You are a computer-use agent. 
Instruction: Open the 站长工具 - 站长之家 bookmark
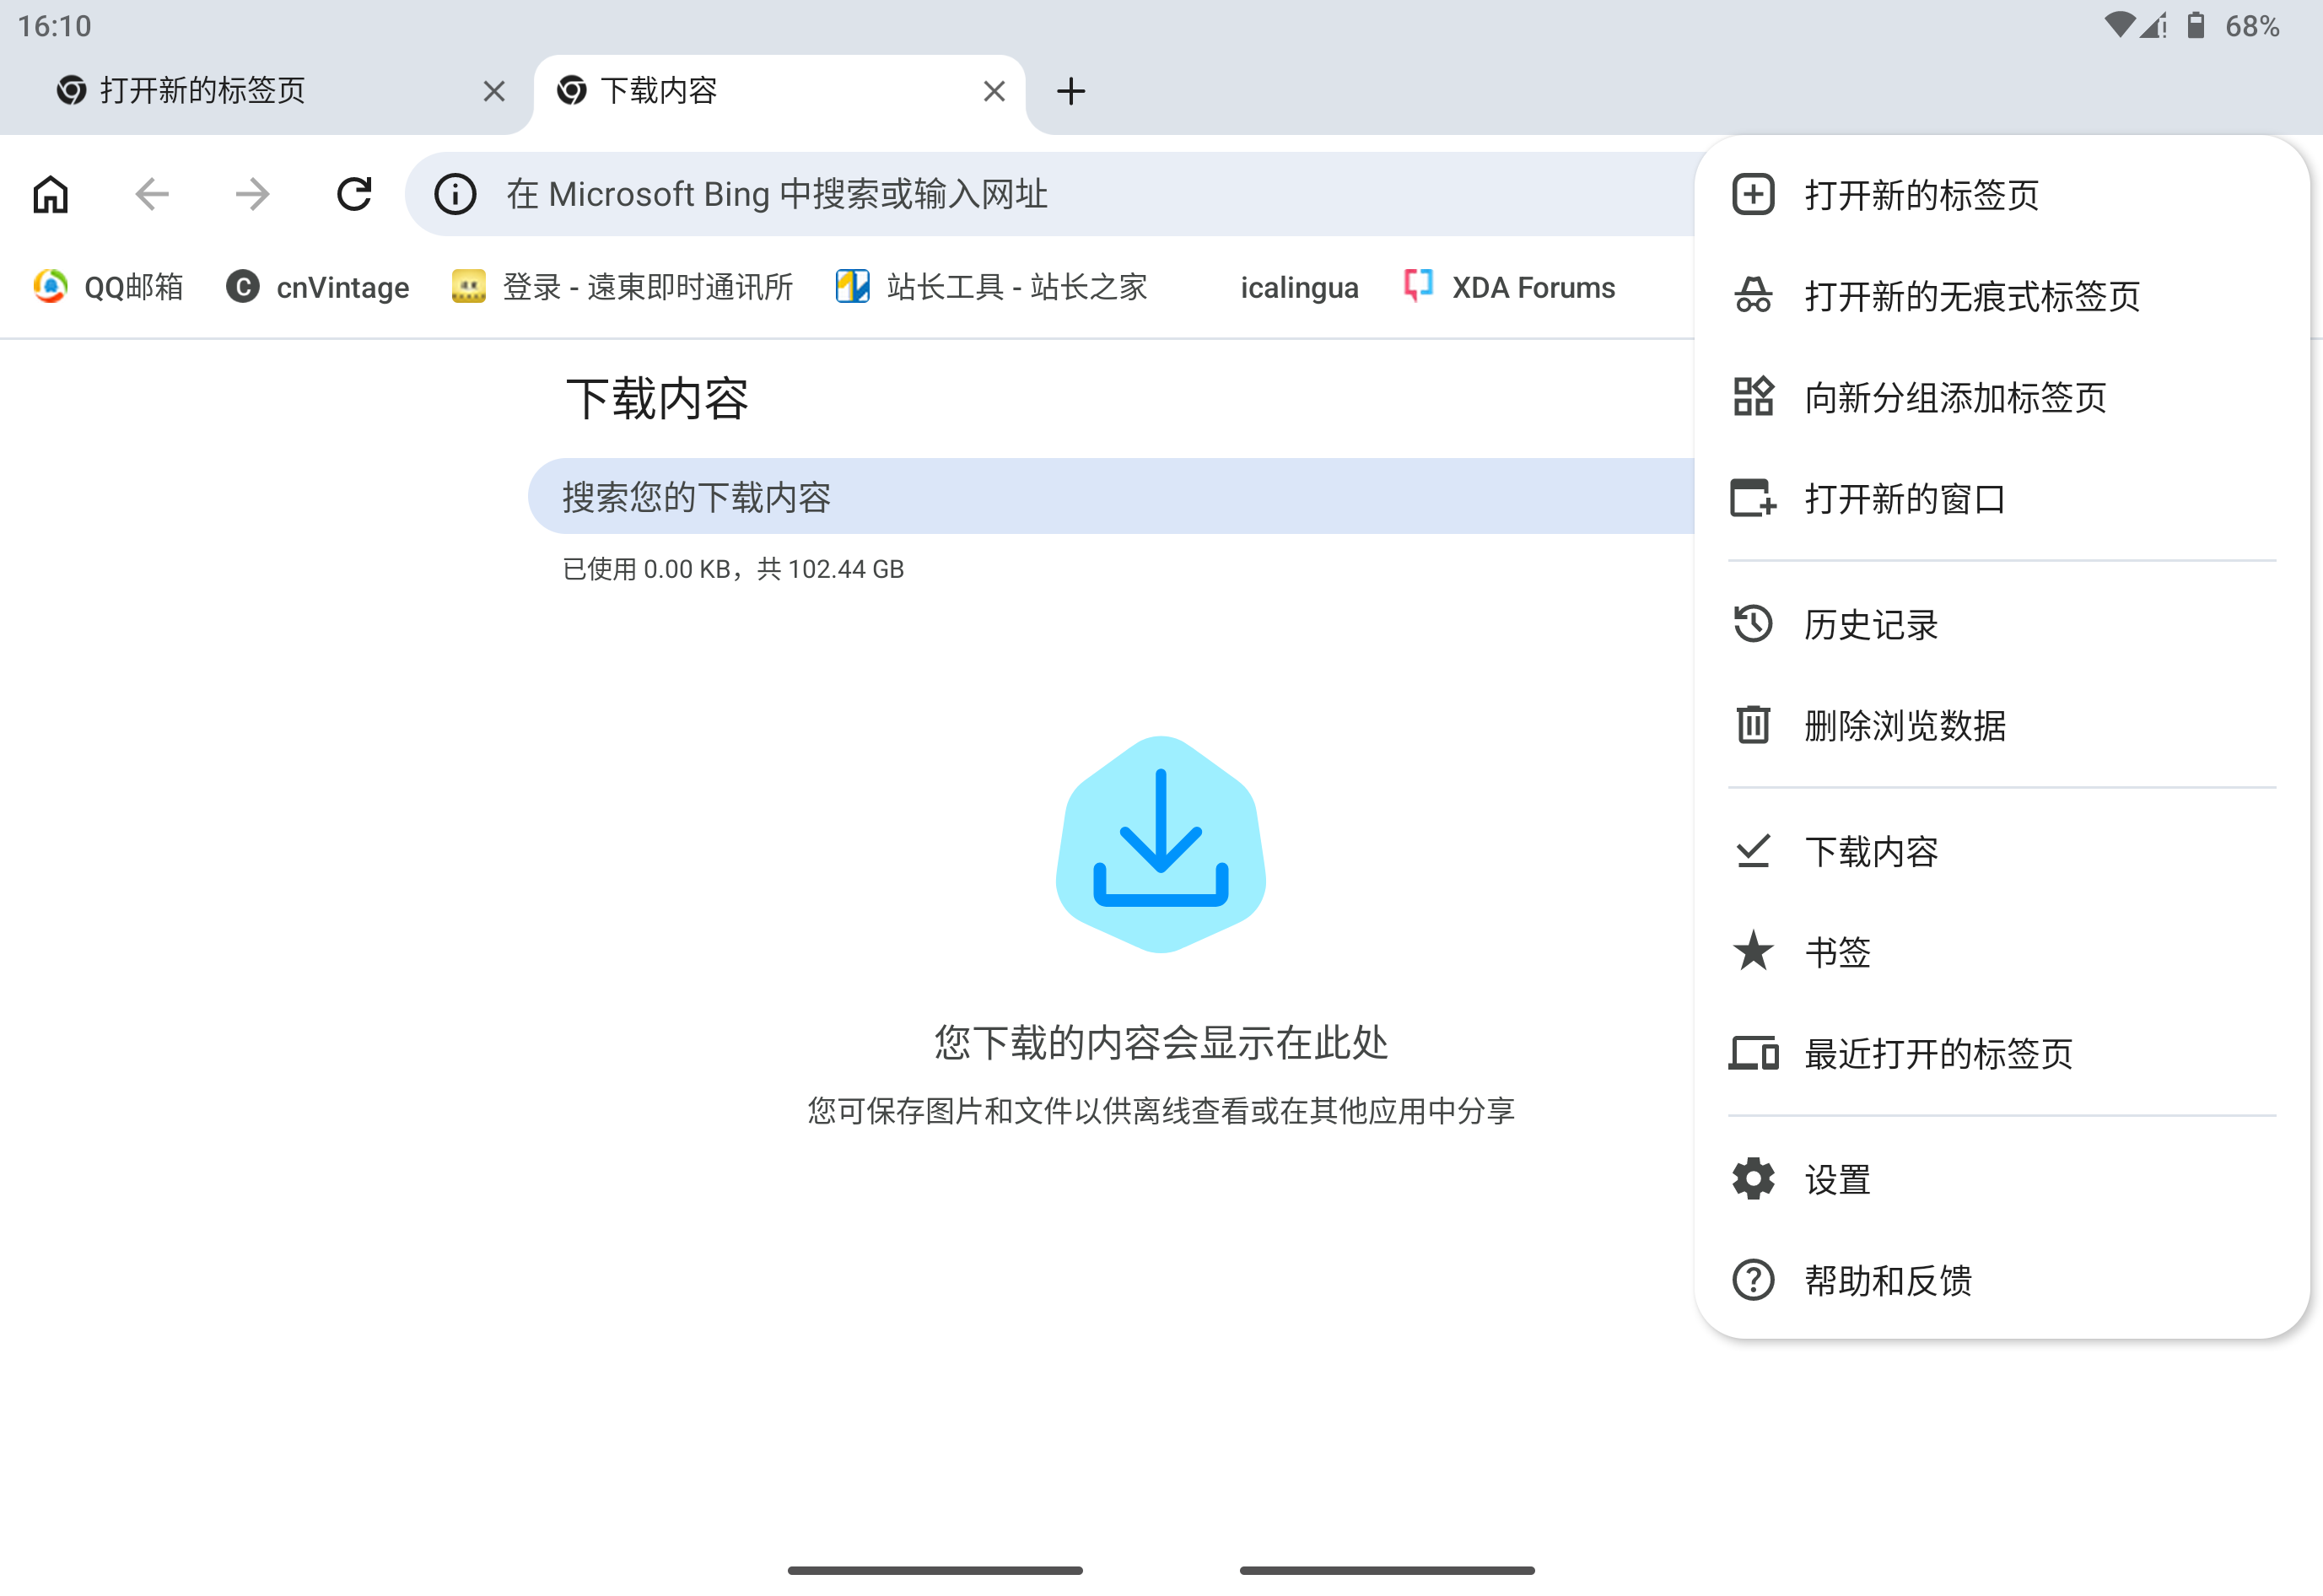pyautogui.click(x=991, y=287)
